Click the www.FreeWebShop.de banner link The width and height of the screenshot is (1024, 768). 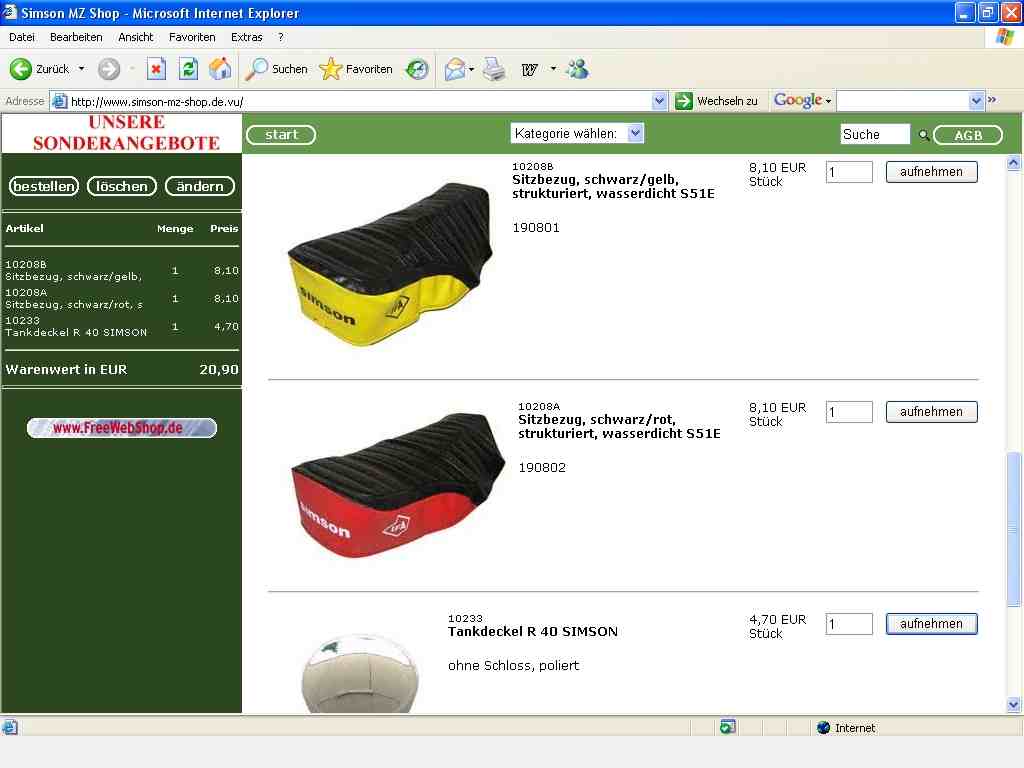point(121,428)
